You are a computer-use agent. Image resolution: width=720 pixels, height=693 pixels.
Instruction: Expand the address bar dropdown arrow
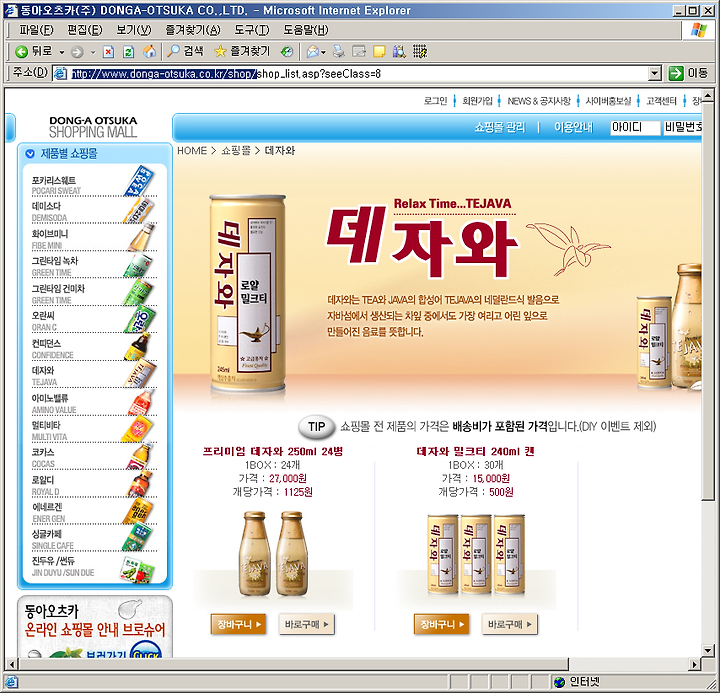point(655,73)
